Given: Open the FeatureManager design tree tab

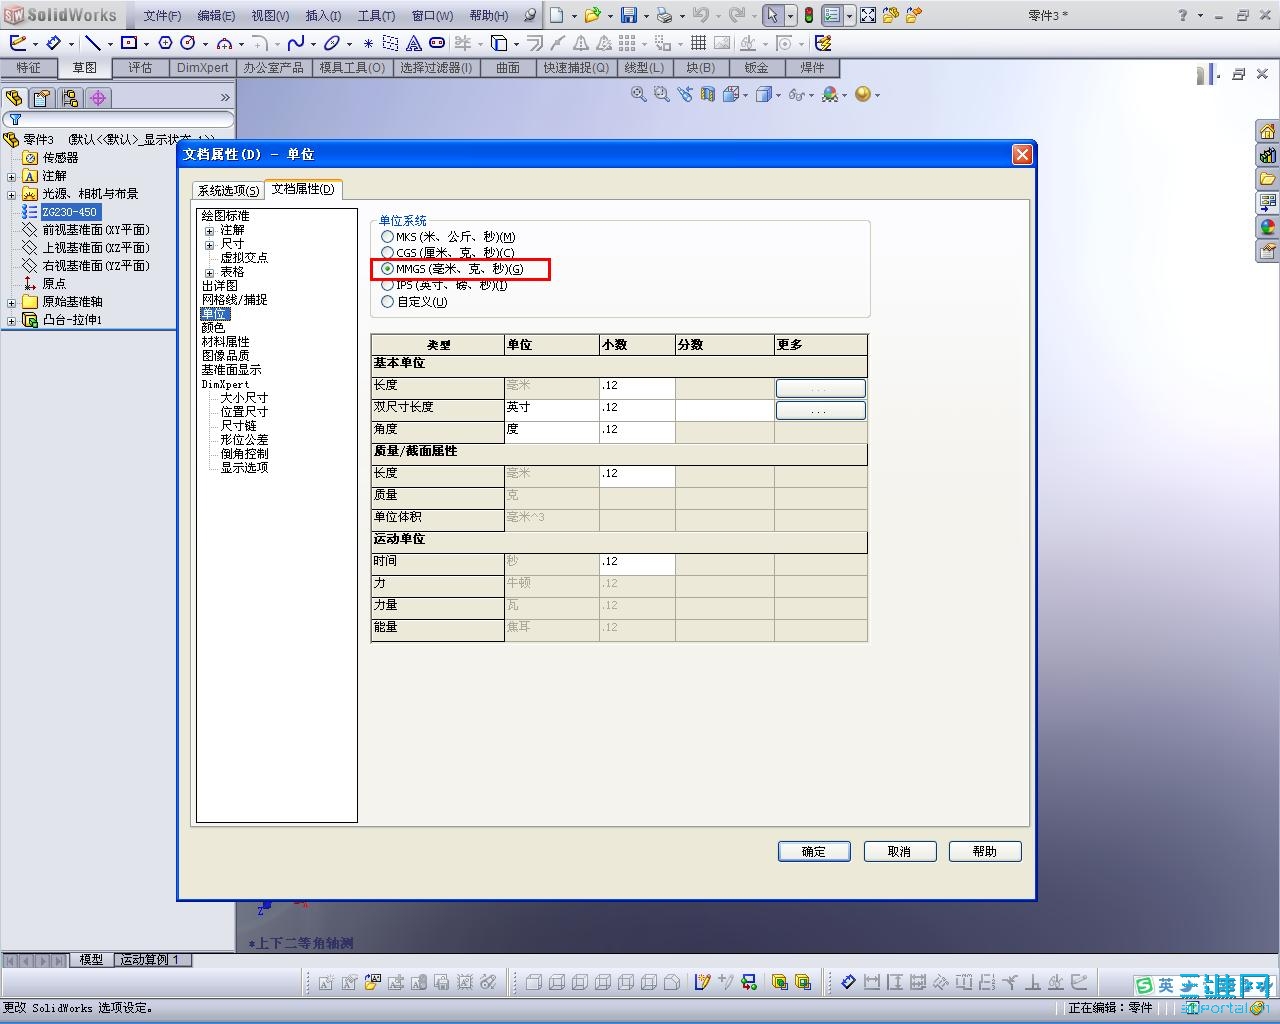Looking at the screenshot, I should (x=14, y=97).
